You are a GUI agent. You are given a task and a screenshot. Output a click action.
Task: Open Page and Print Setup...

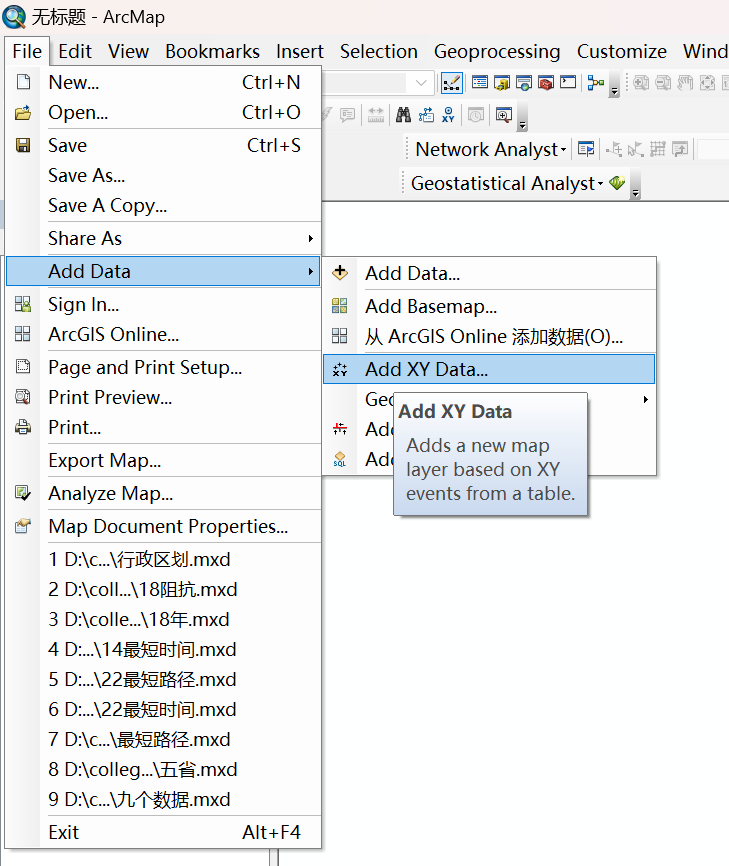[163, 367]
